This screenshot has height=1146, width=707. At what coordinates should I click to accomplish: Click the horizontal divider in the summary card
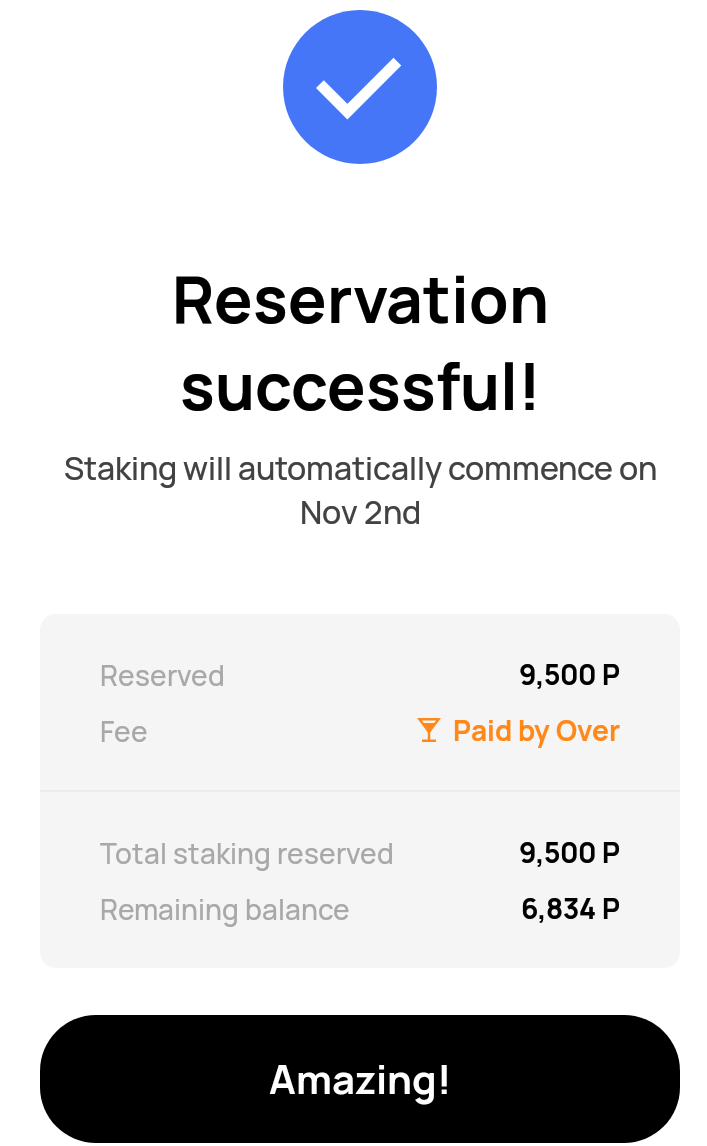point(360,791)
